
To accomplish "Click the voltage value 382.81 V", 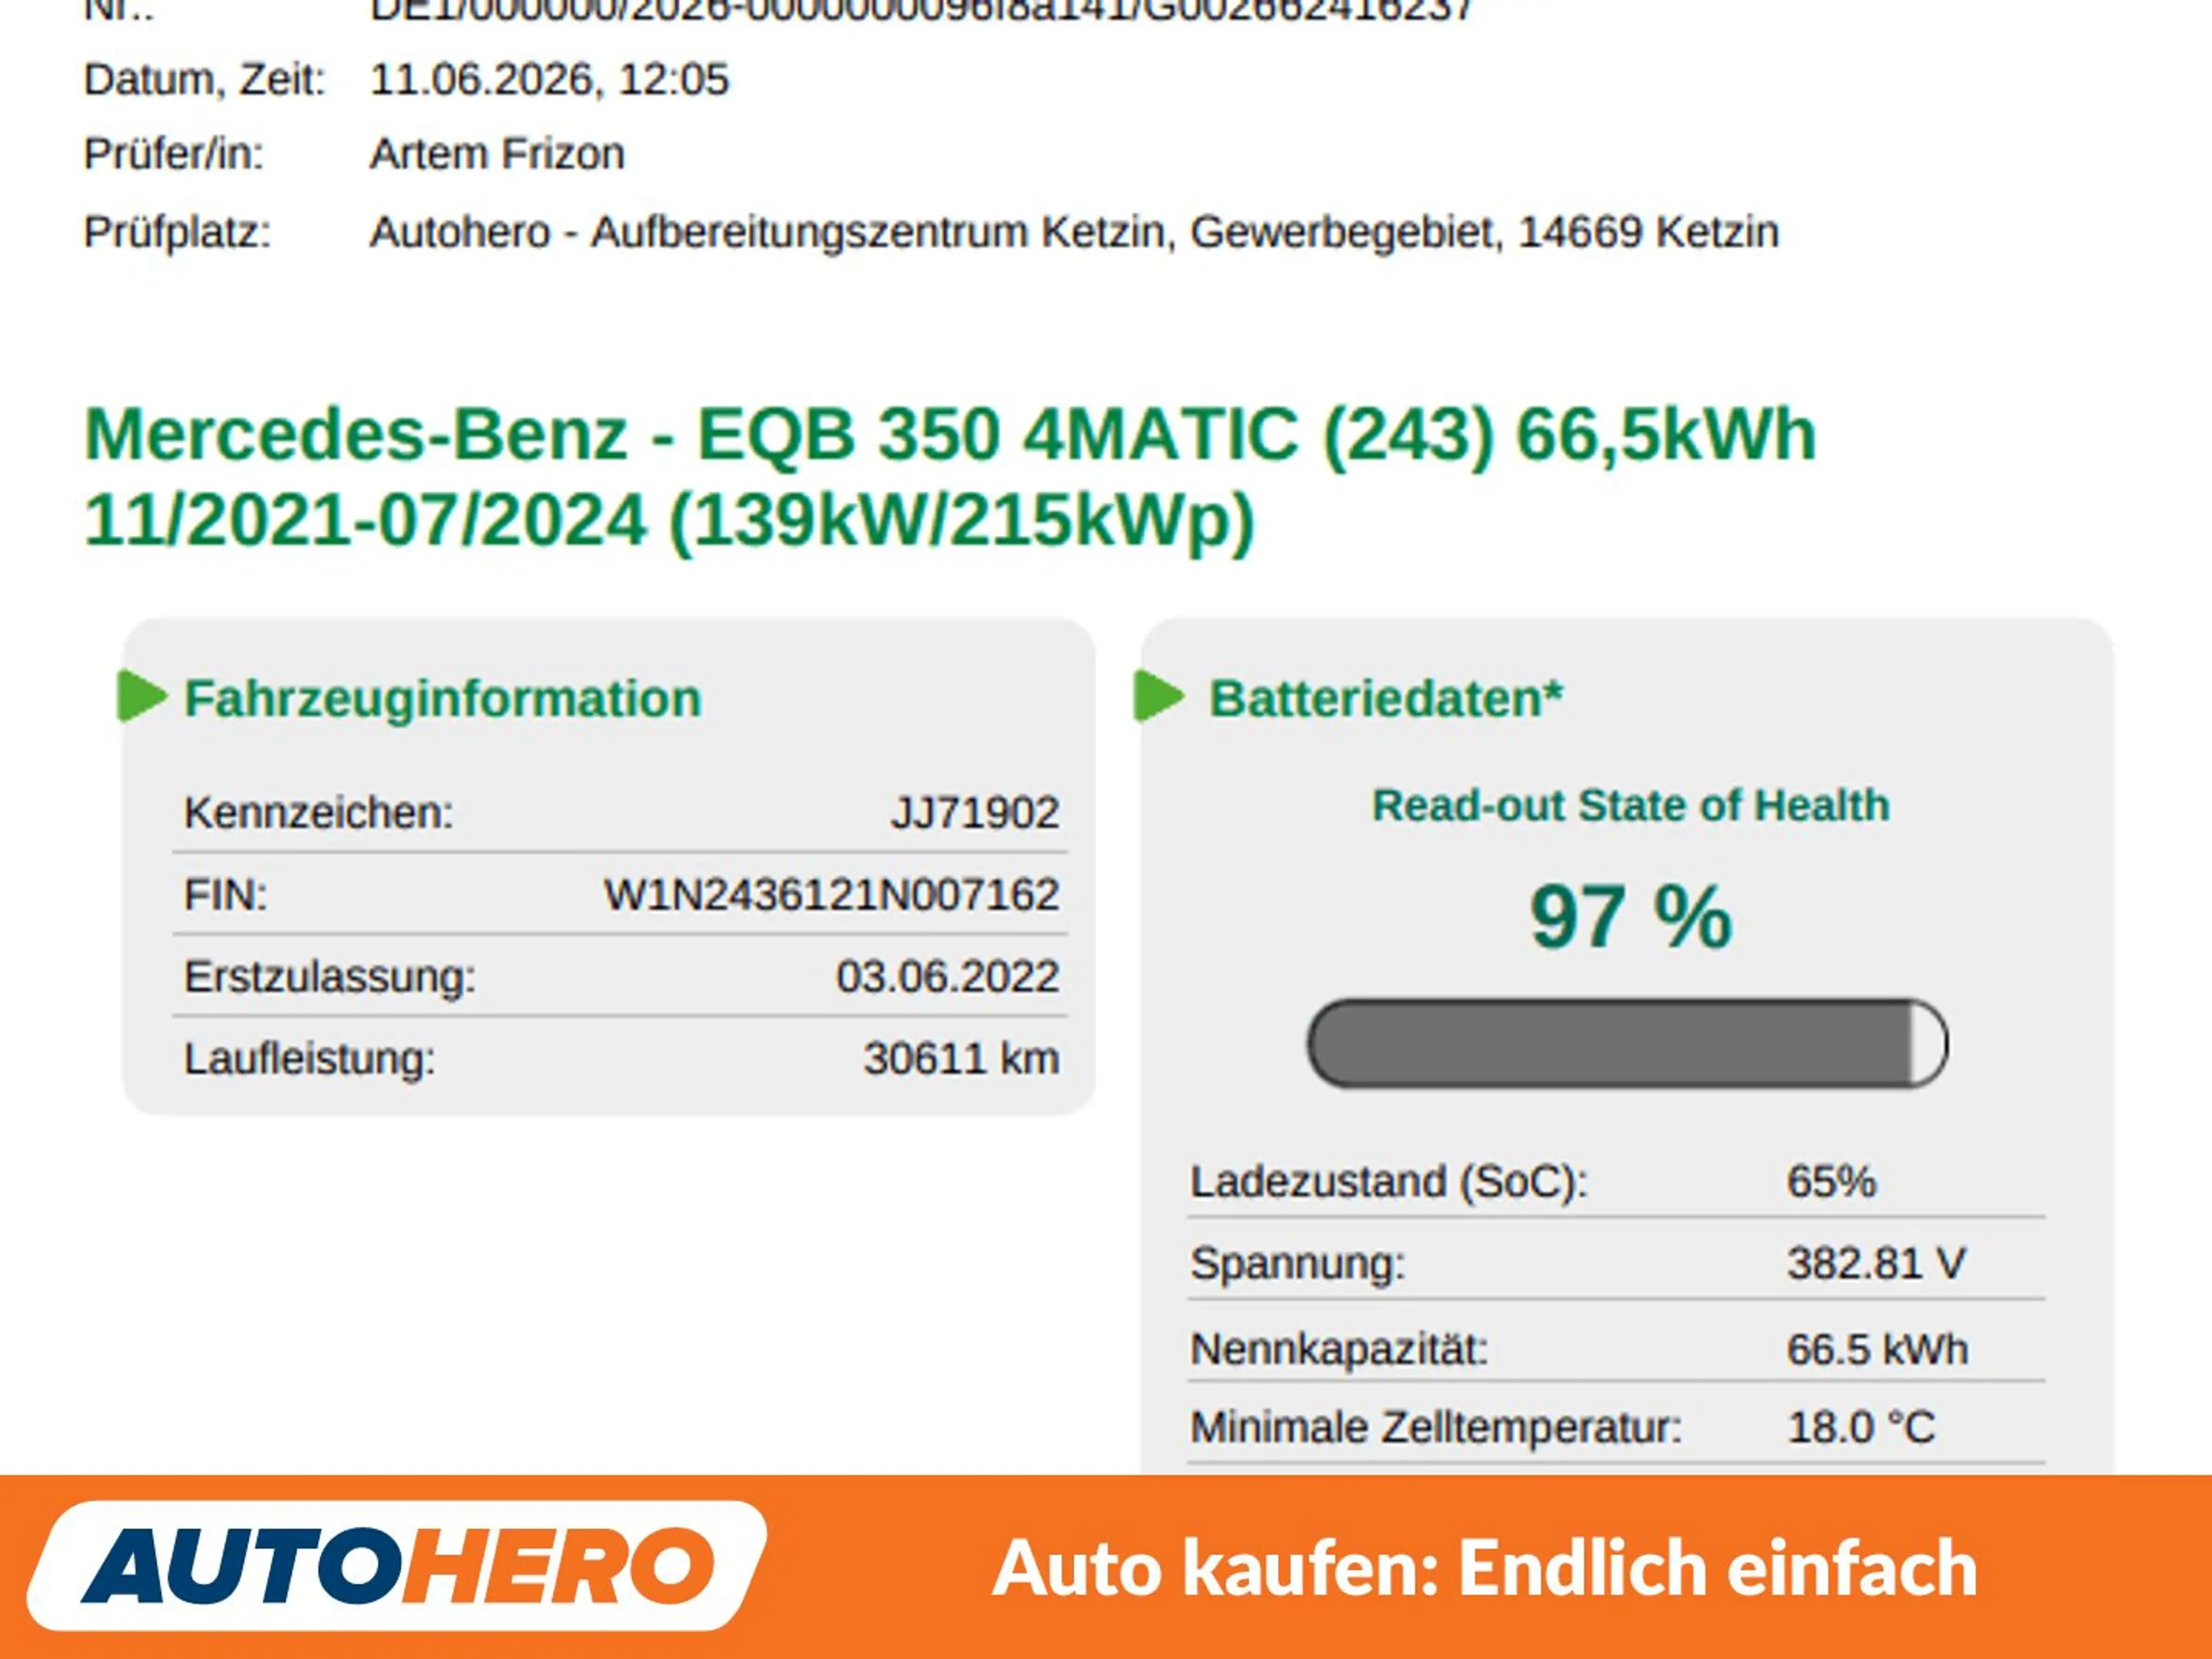I will click(1877, 1263).
